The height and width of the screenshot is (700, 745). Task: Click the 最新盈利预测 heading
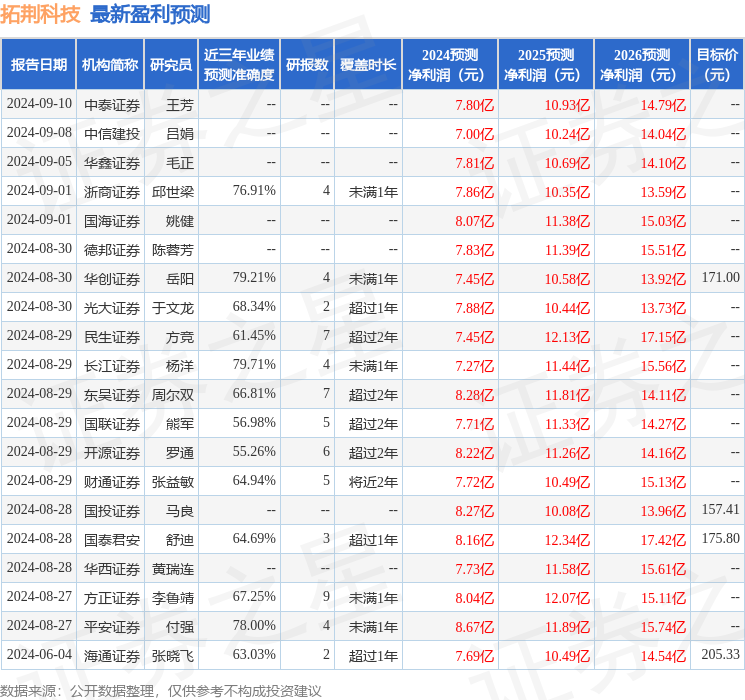tap(150, 14)
